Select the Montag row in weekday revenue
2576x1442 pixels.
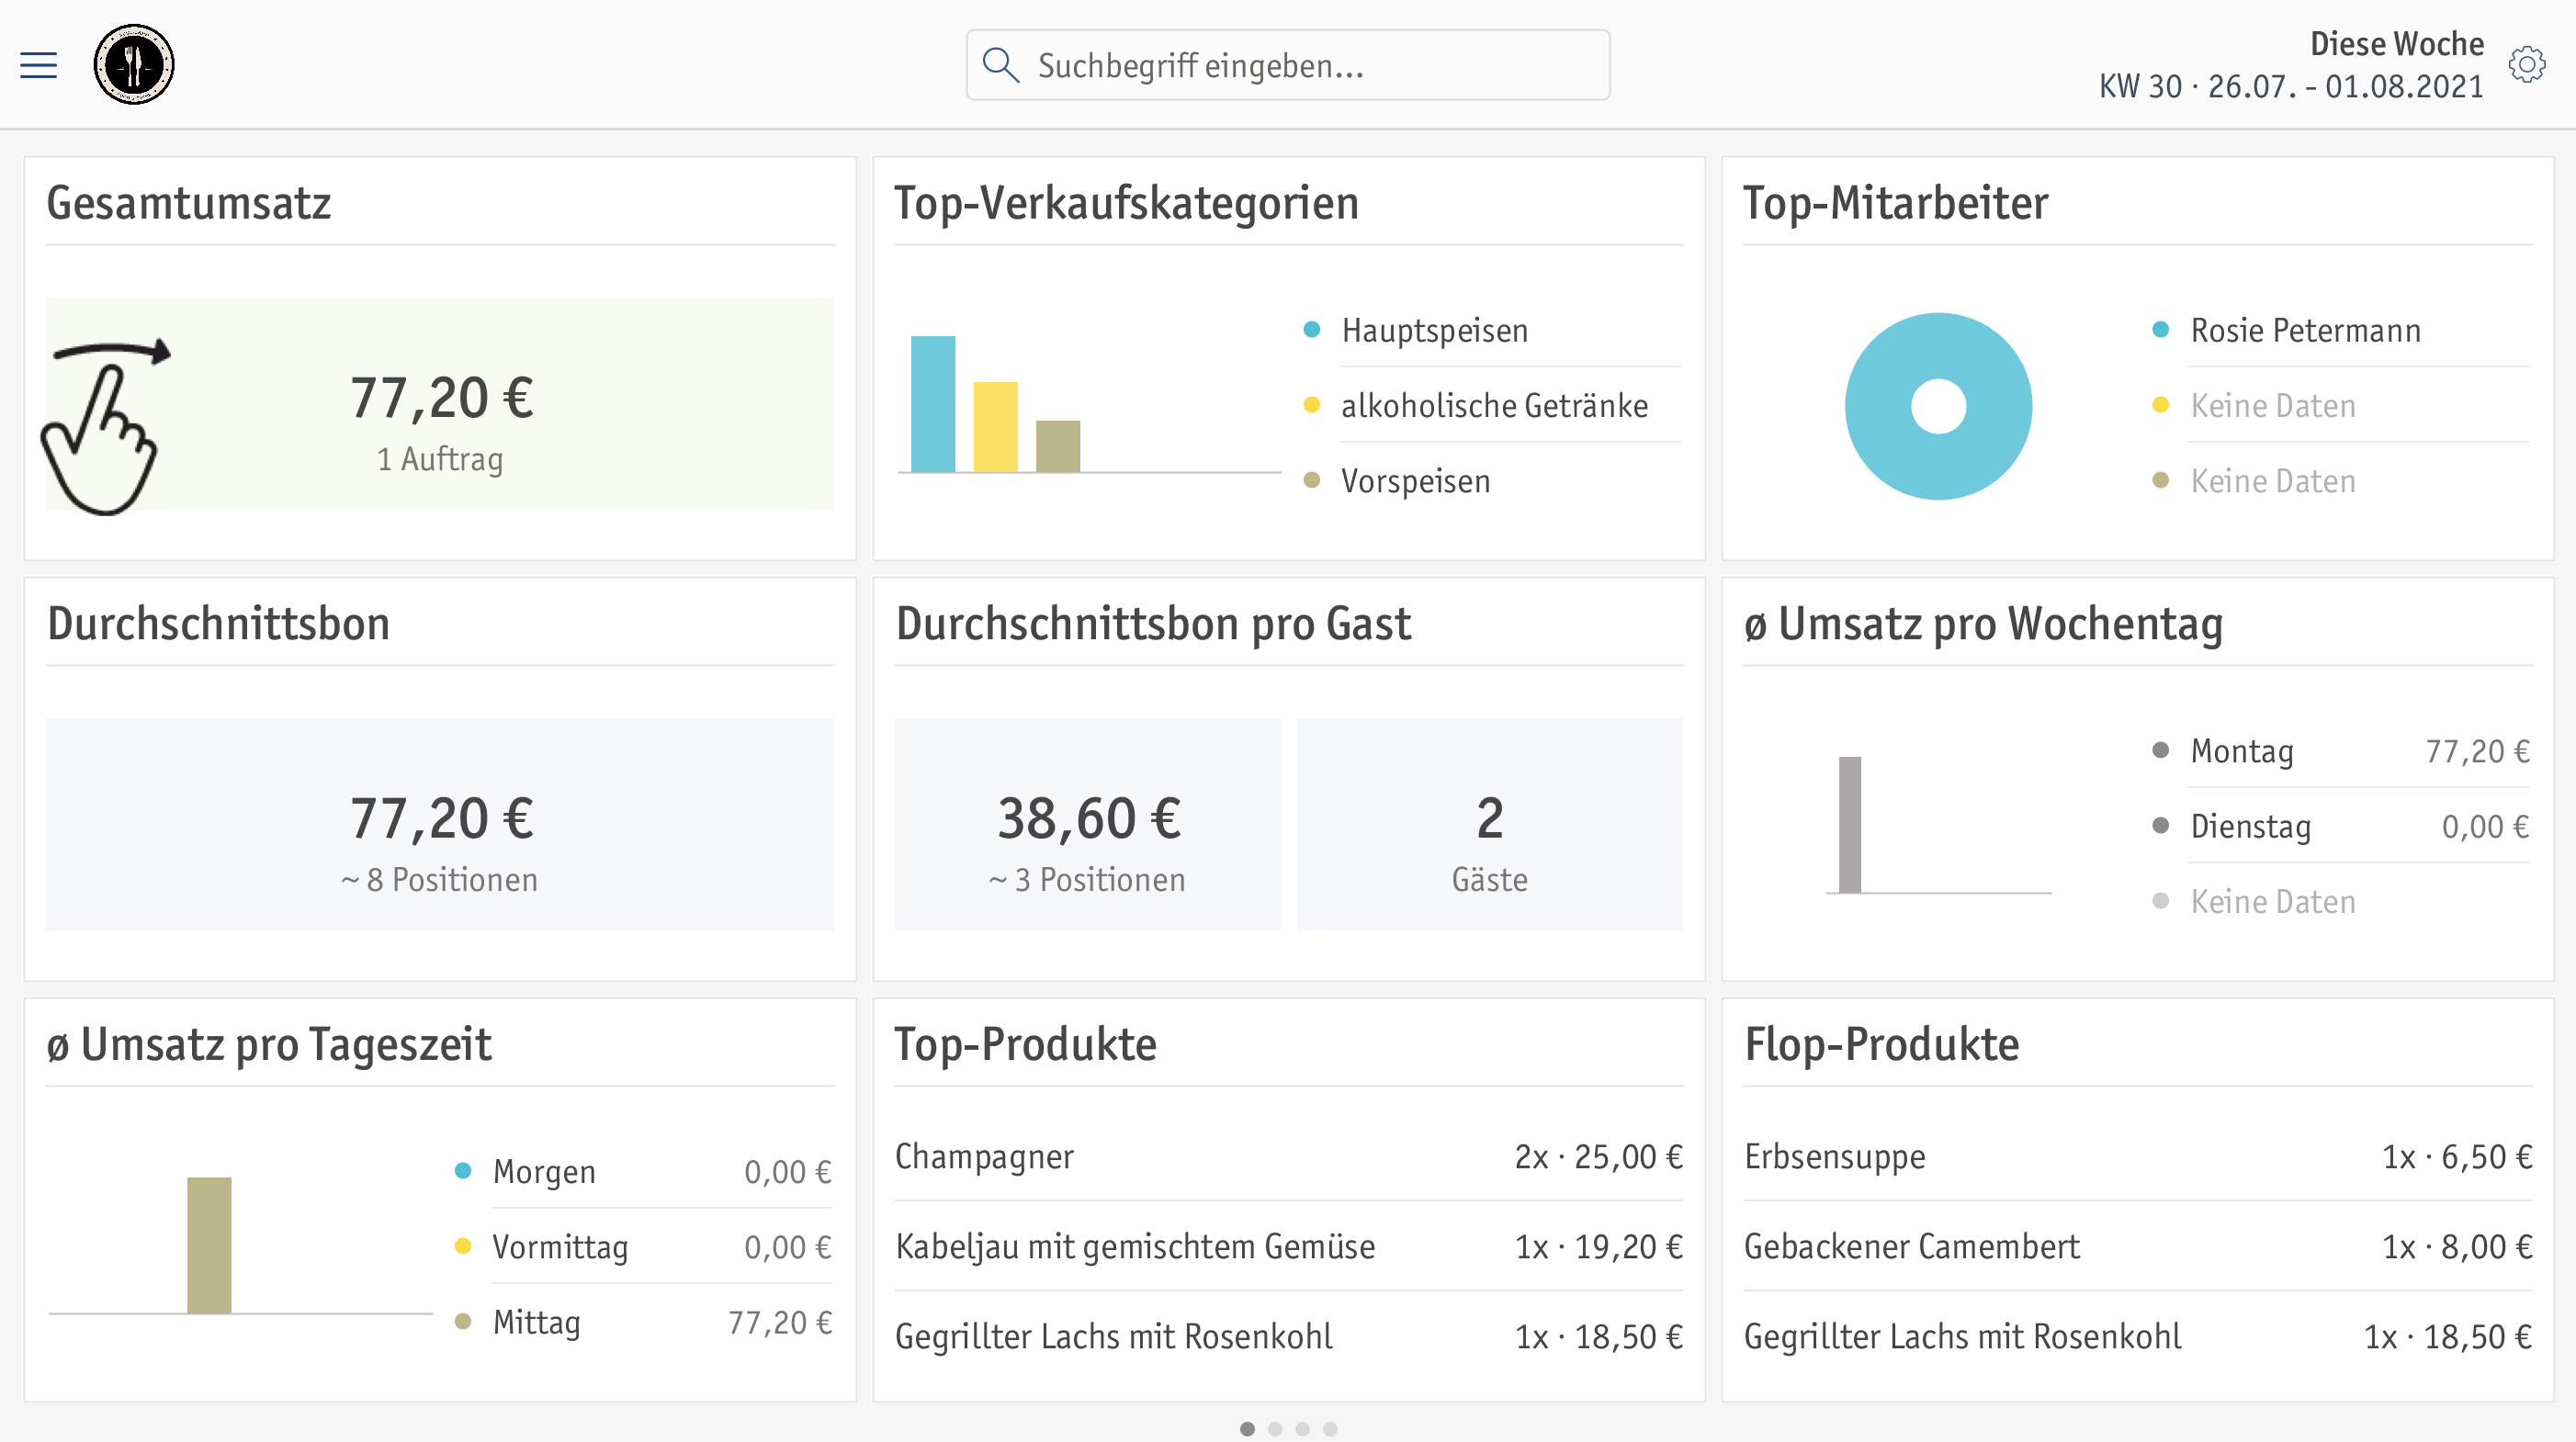(x=2340, y=751)
